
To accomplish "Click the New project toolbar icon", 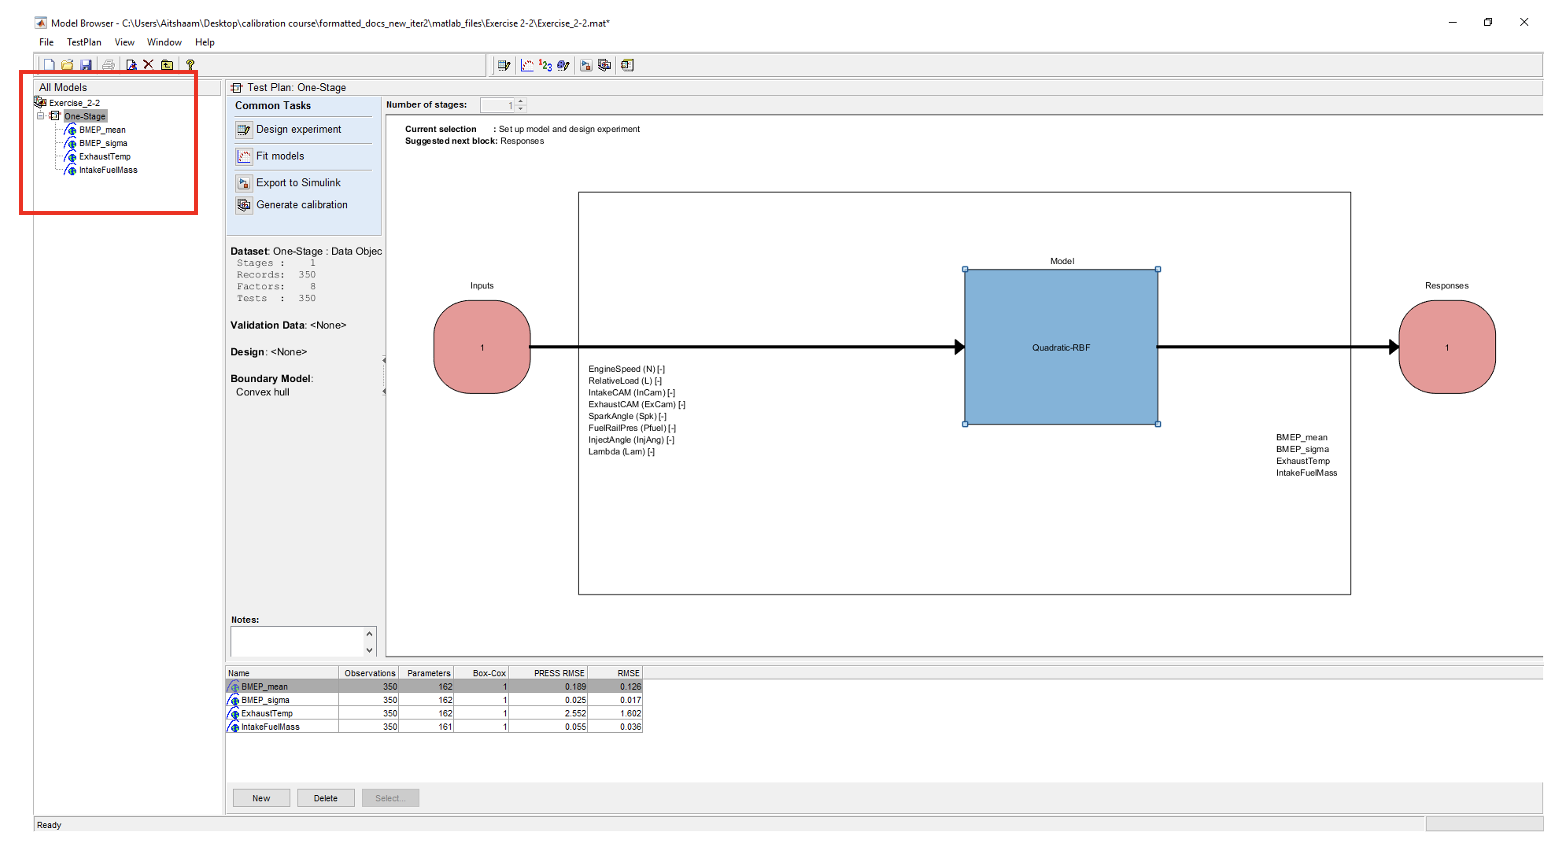I will (48, 65).
